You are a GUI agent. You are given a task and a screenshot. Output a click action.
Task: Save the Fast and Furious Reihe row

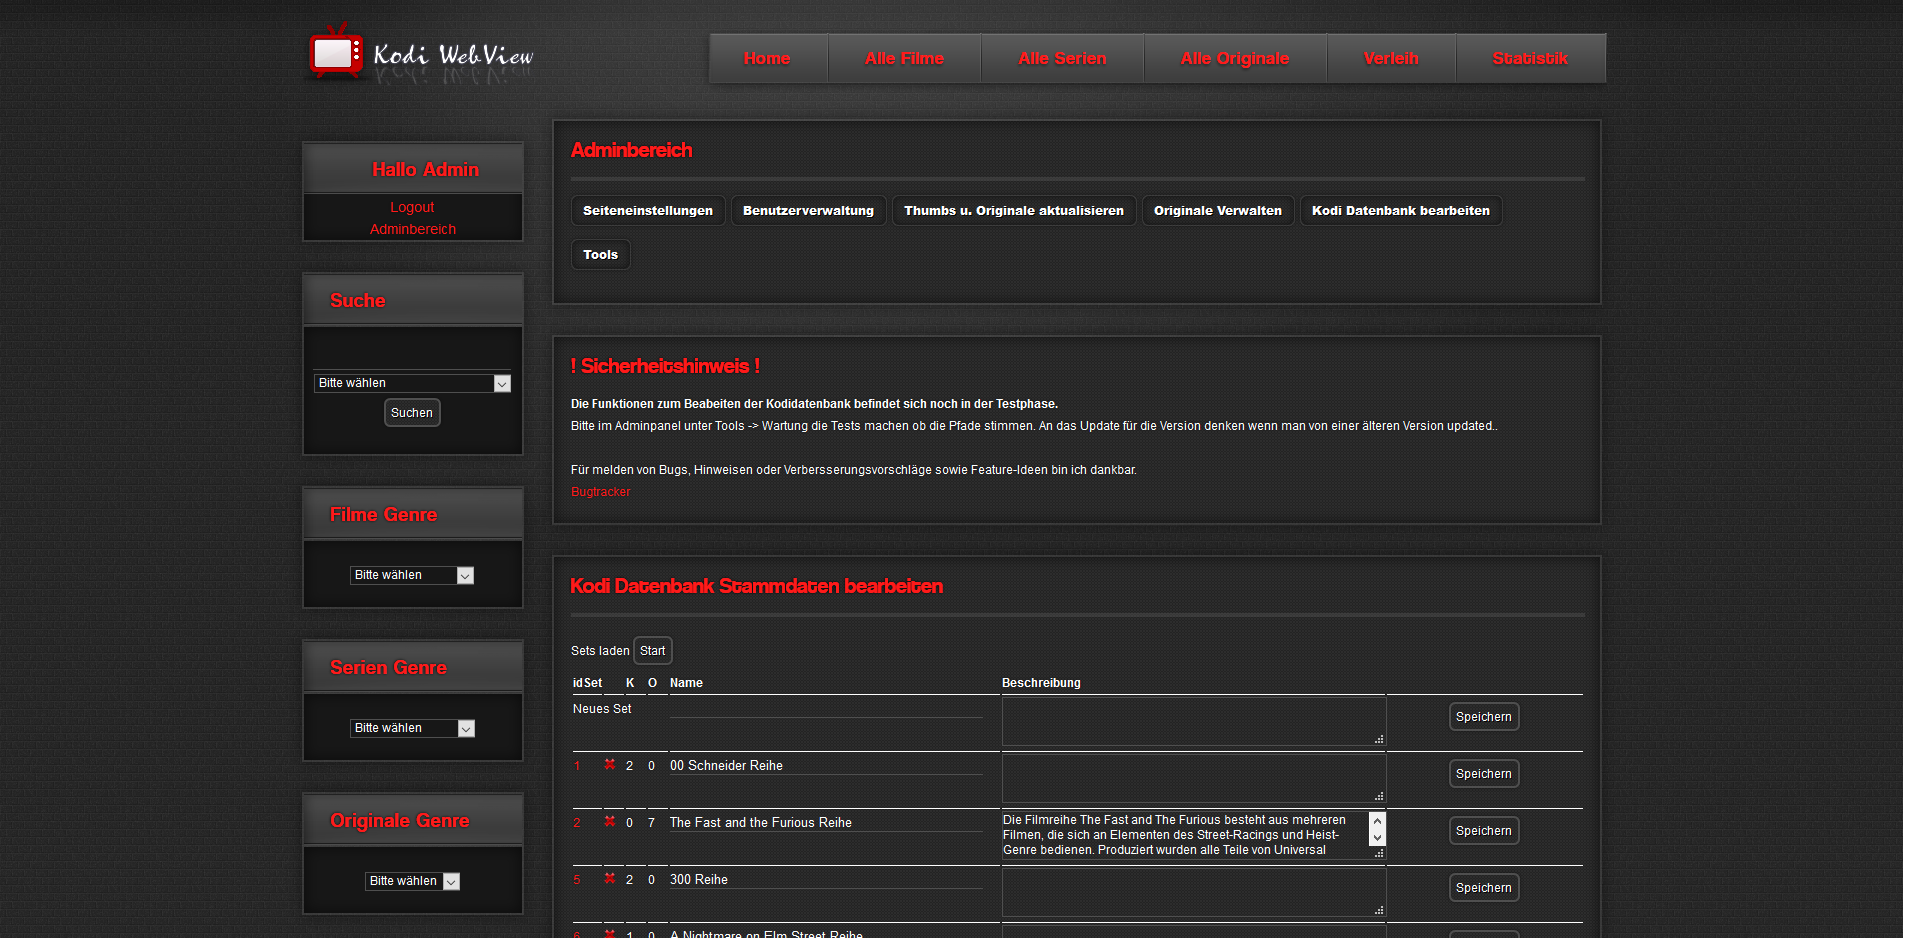tap(1483, 831)
